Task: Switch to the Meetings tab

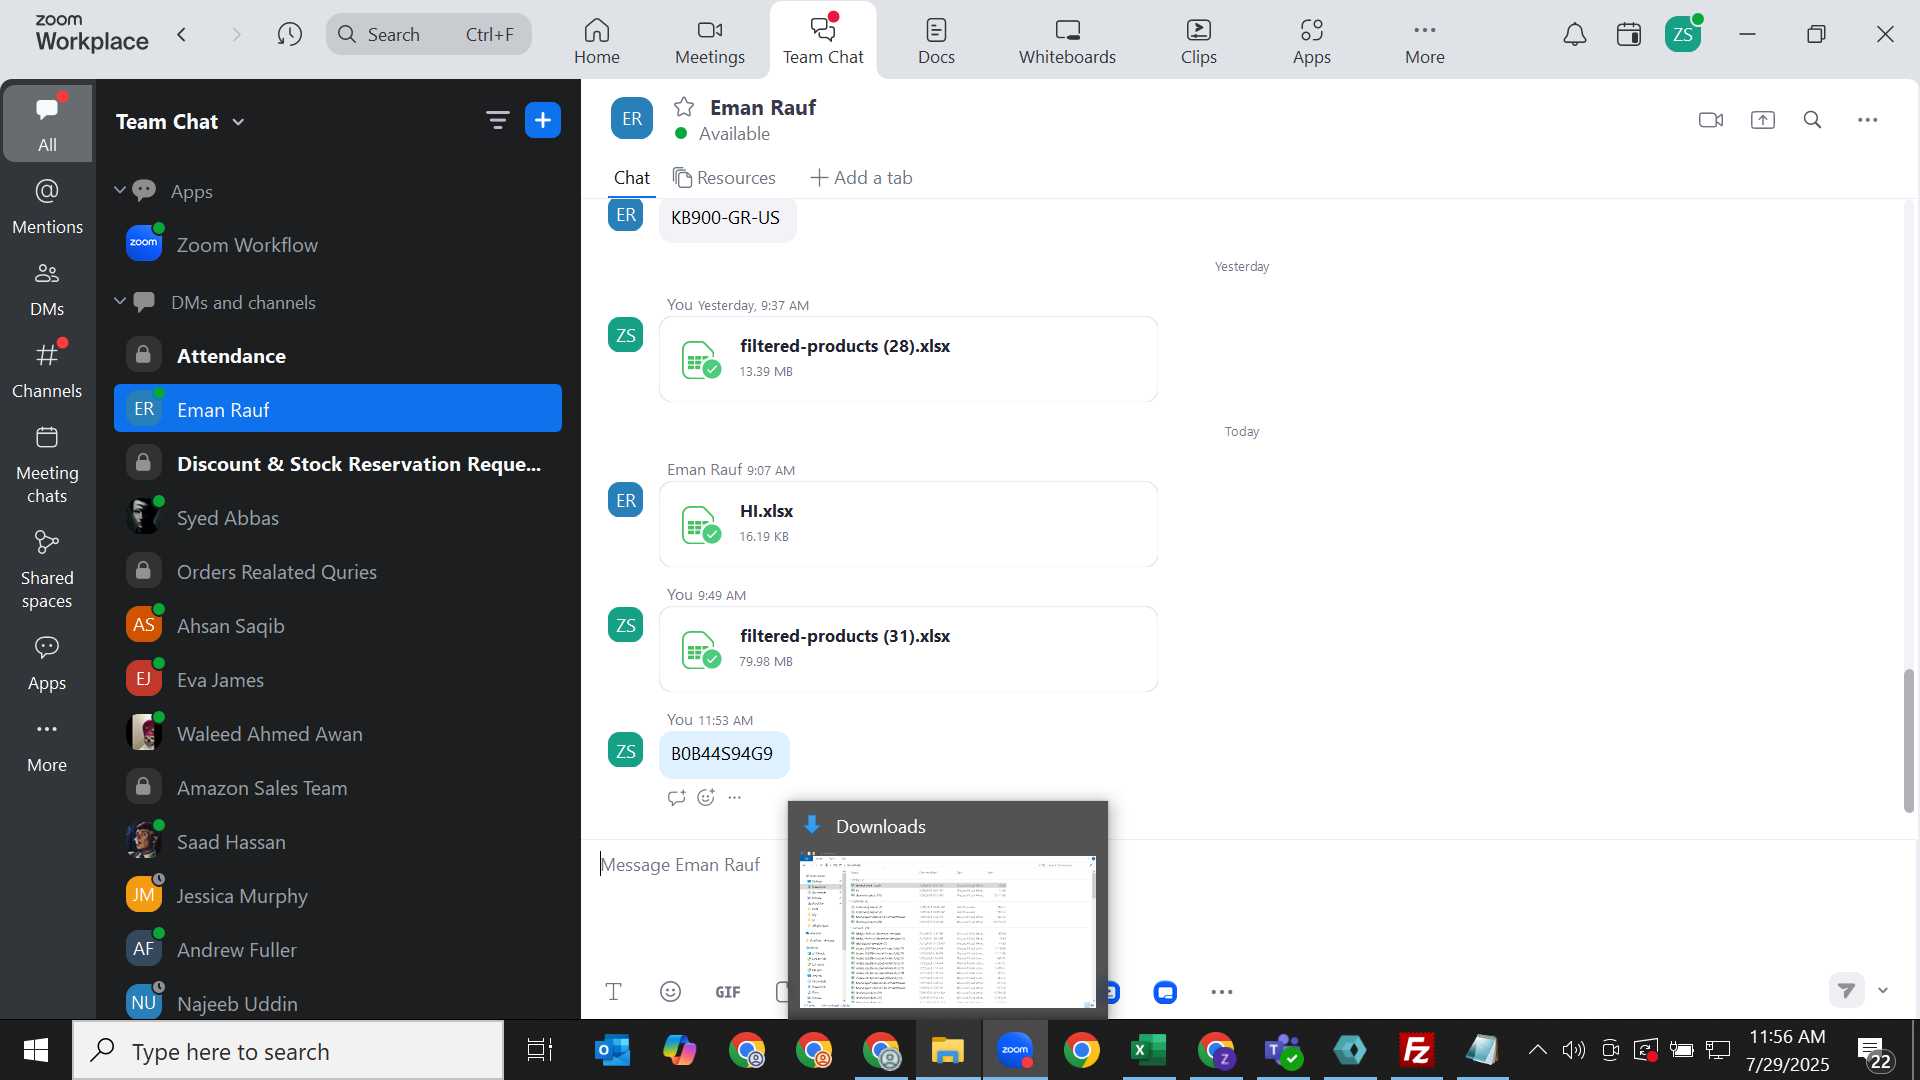Action: 710,41
